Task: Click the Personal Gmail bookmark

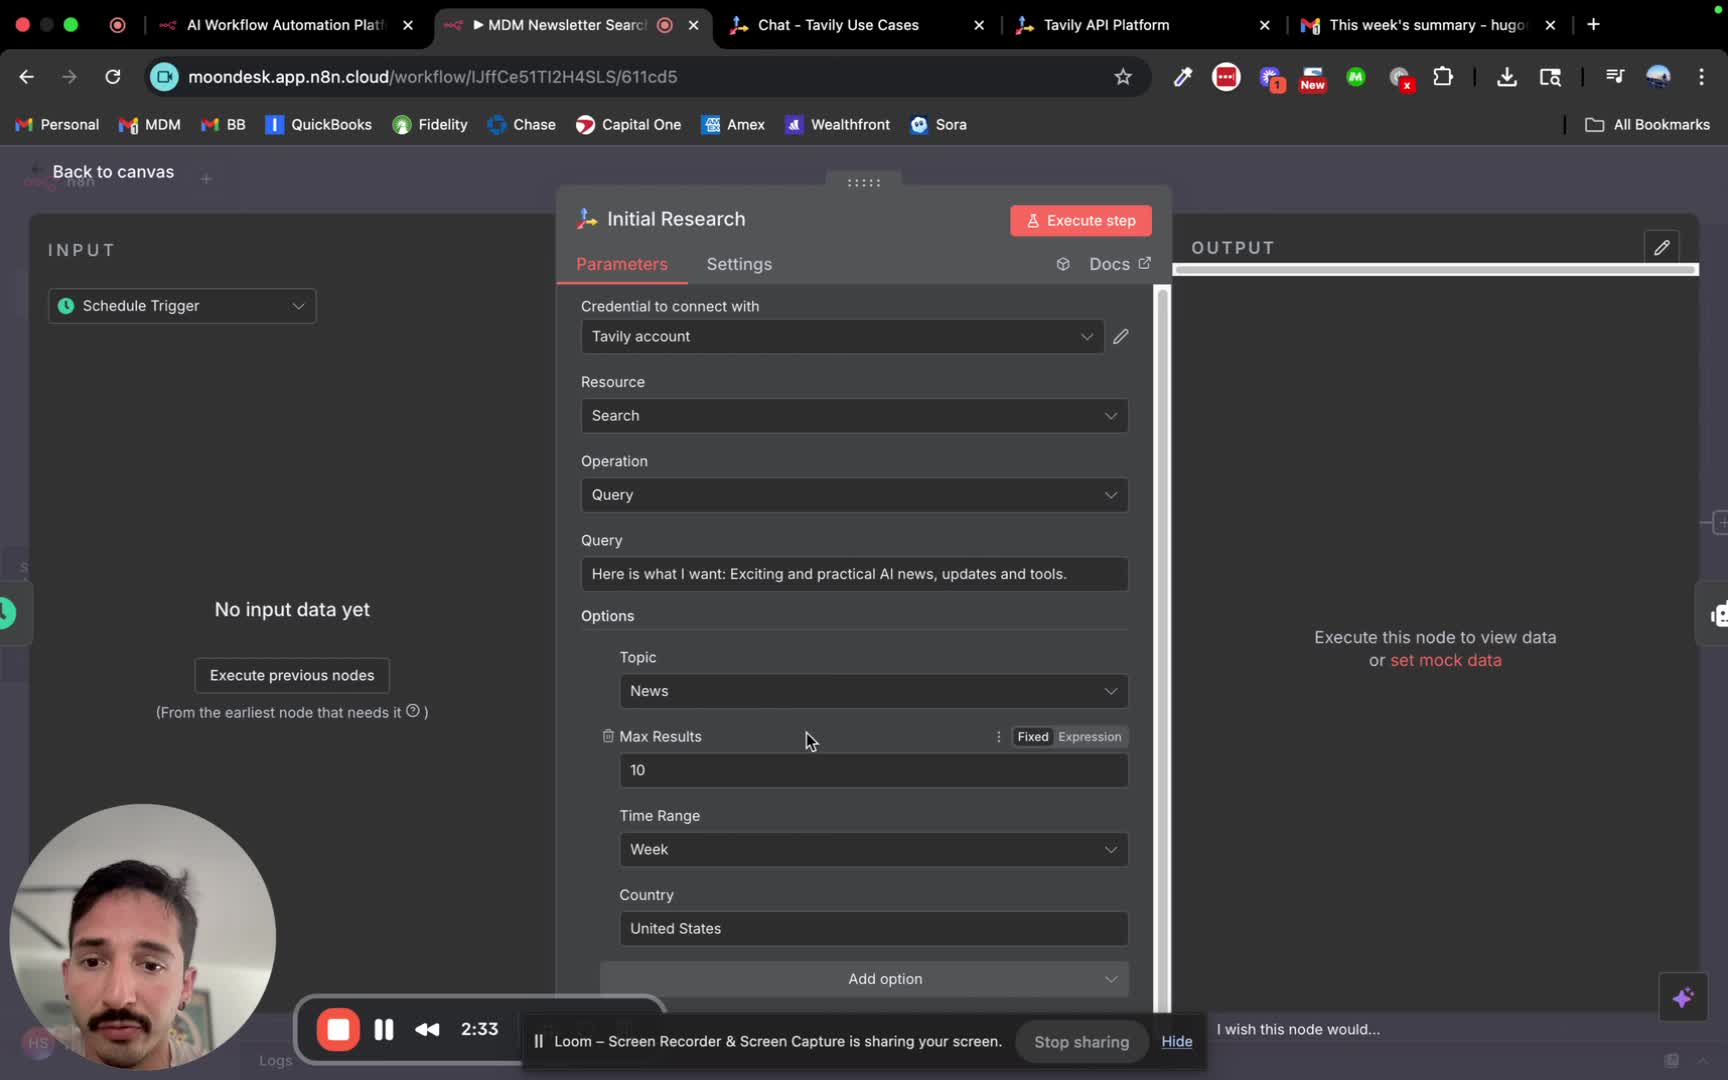Action: (57, 125)
